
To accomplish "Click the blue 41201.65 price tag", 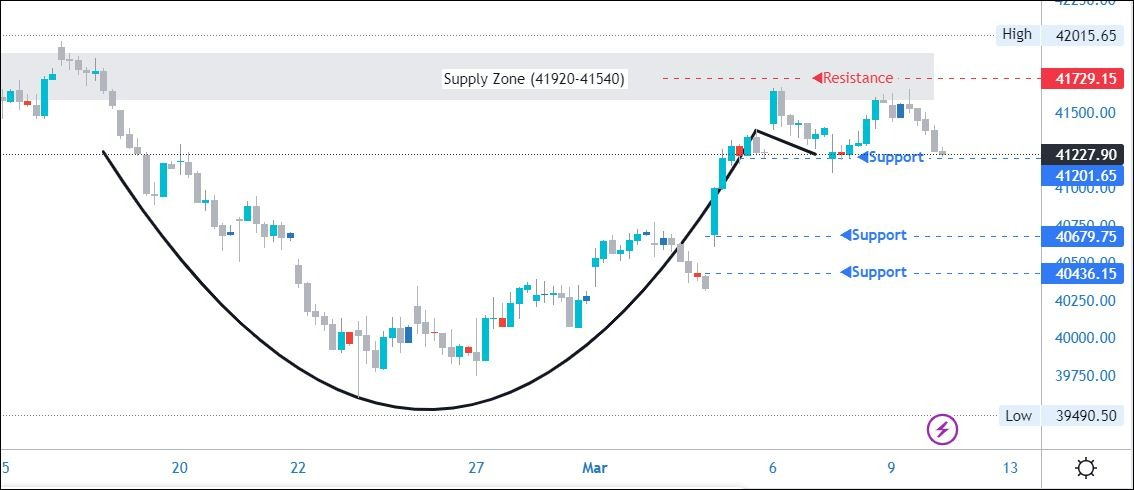I will [x=1084, y=175].
